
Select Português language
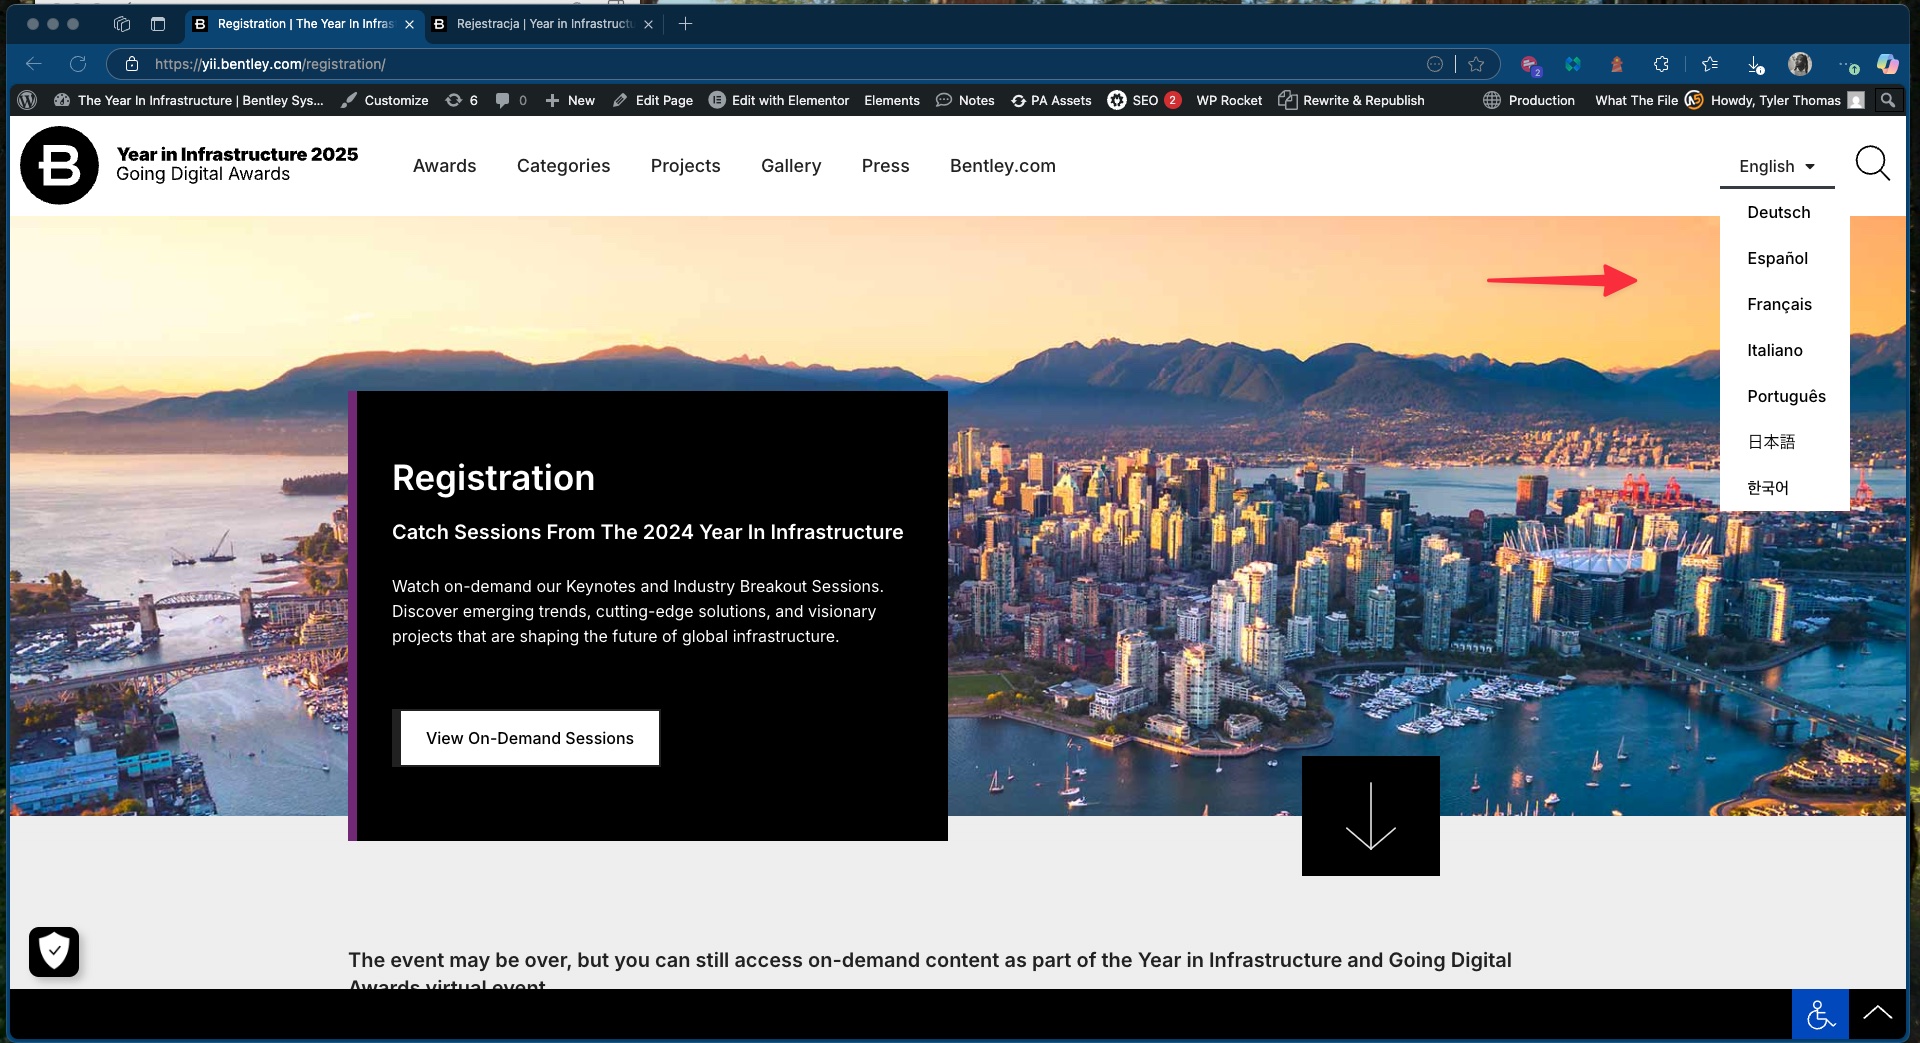(1786, 396)
